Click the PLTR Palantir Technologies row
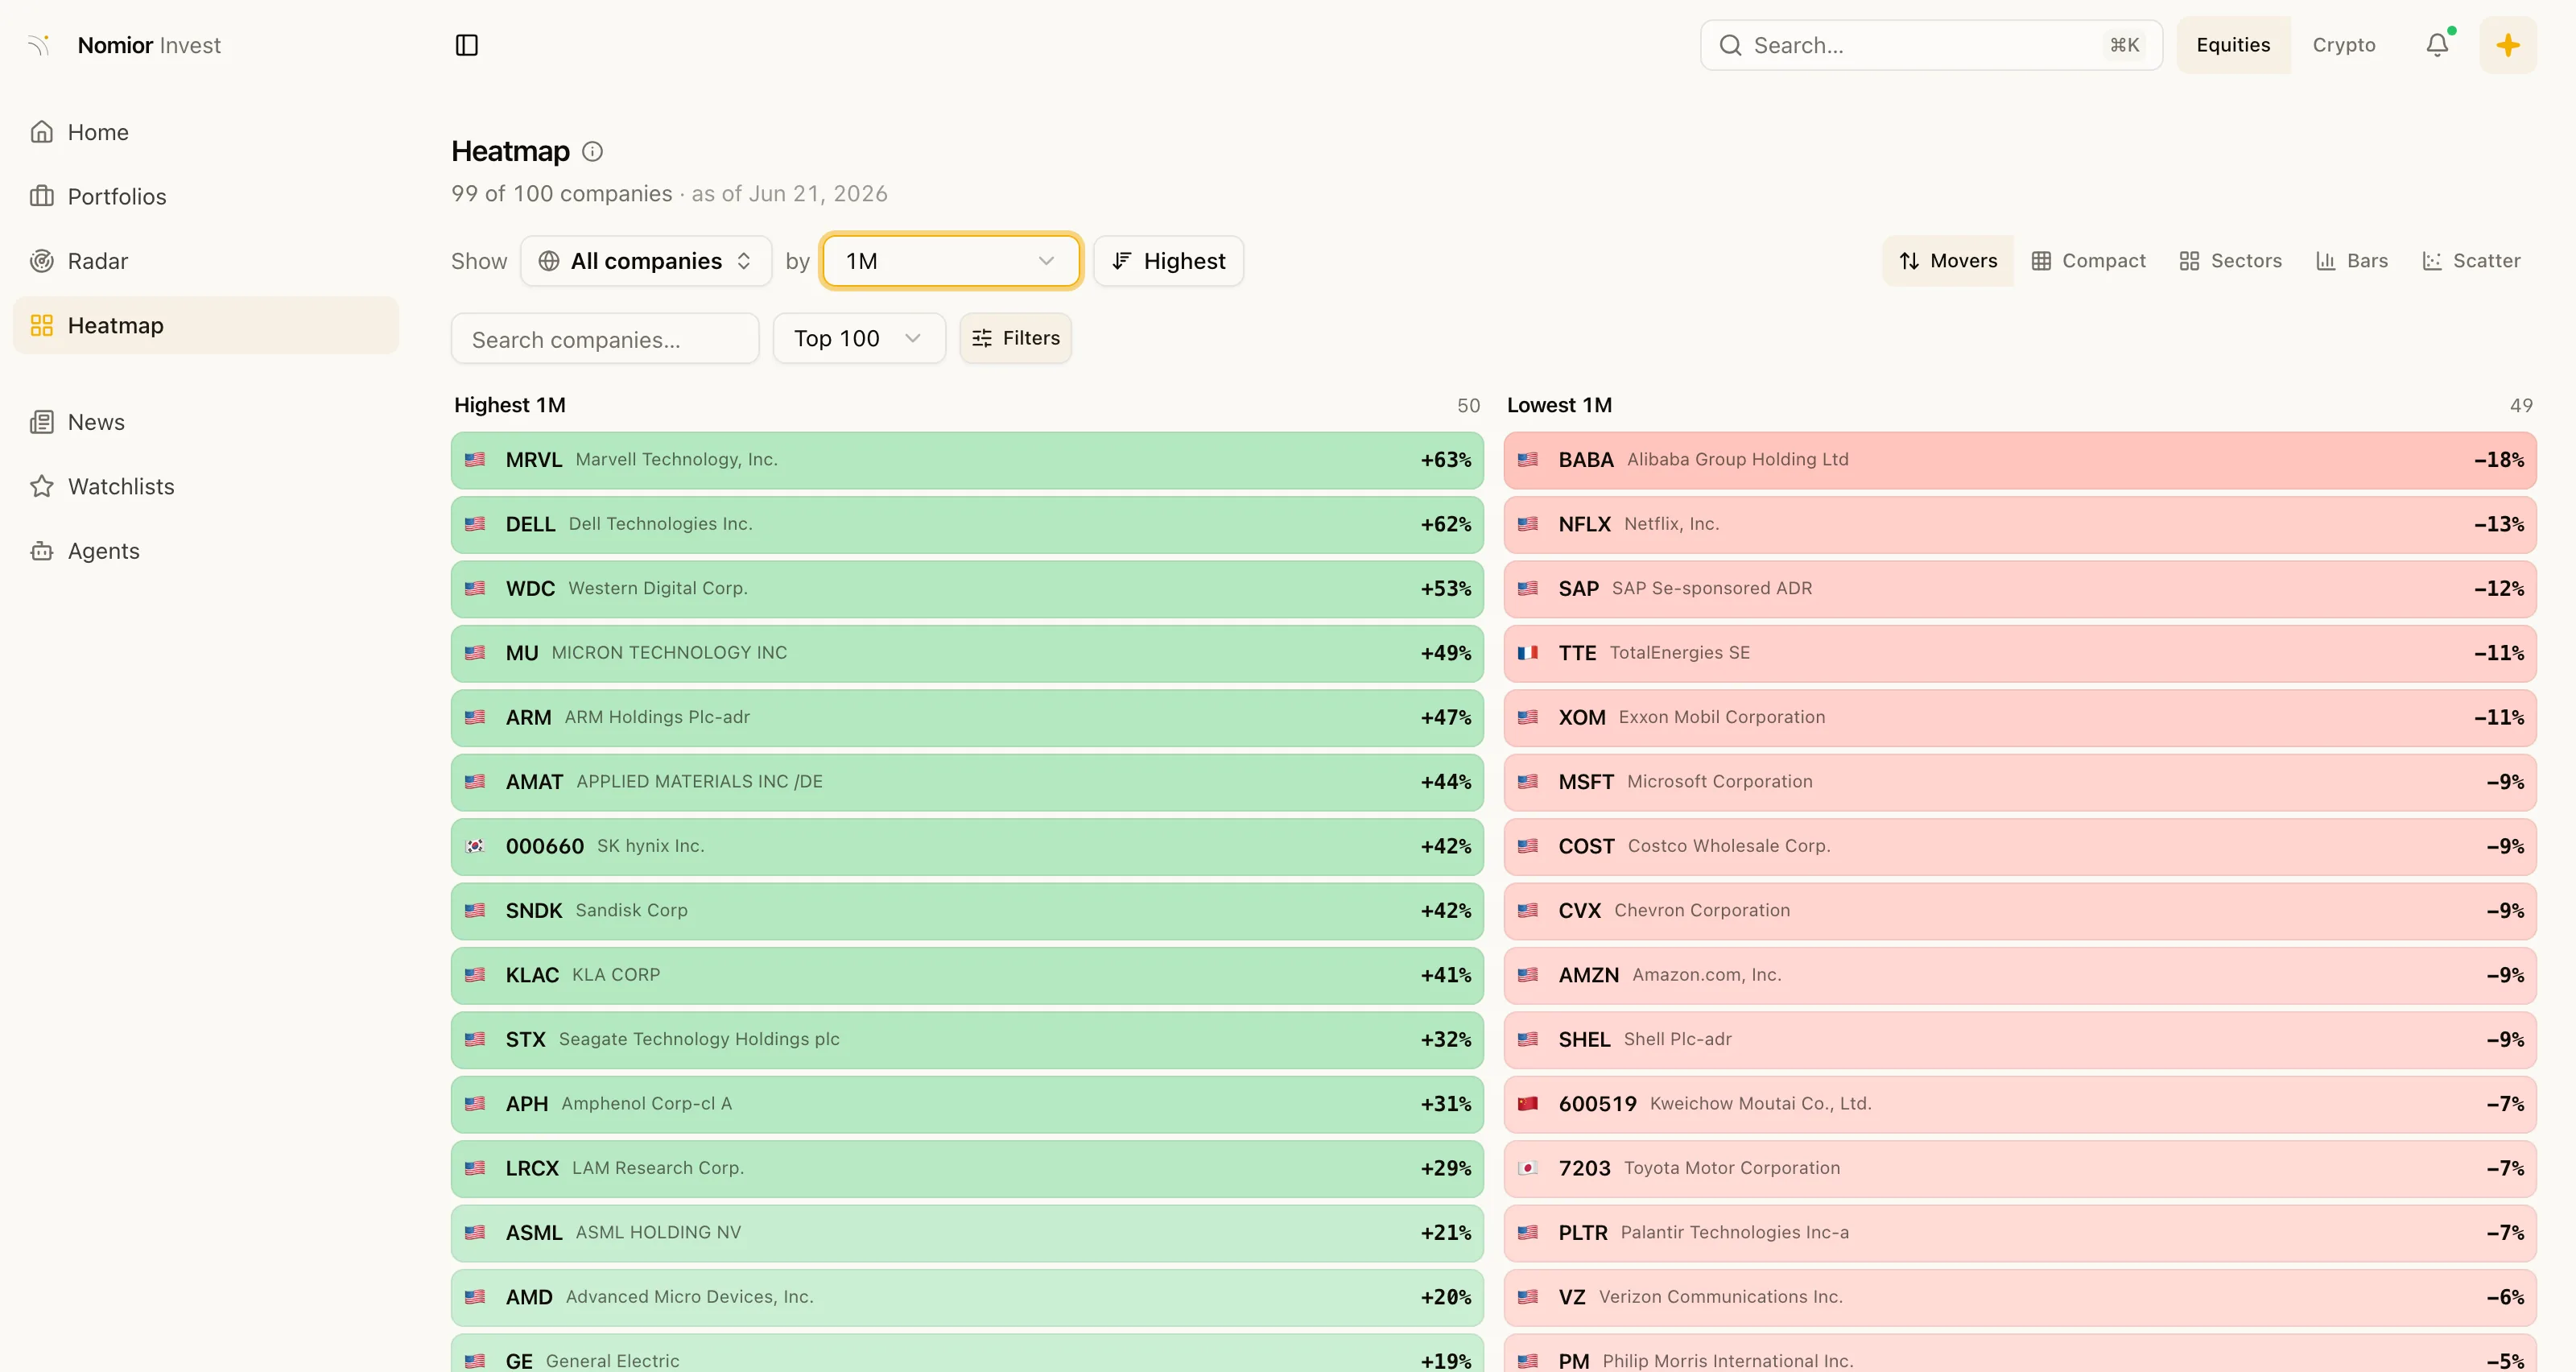Viewport: 2576px width, 1372px height. 2020,1233
